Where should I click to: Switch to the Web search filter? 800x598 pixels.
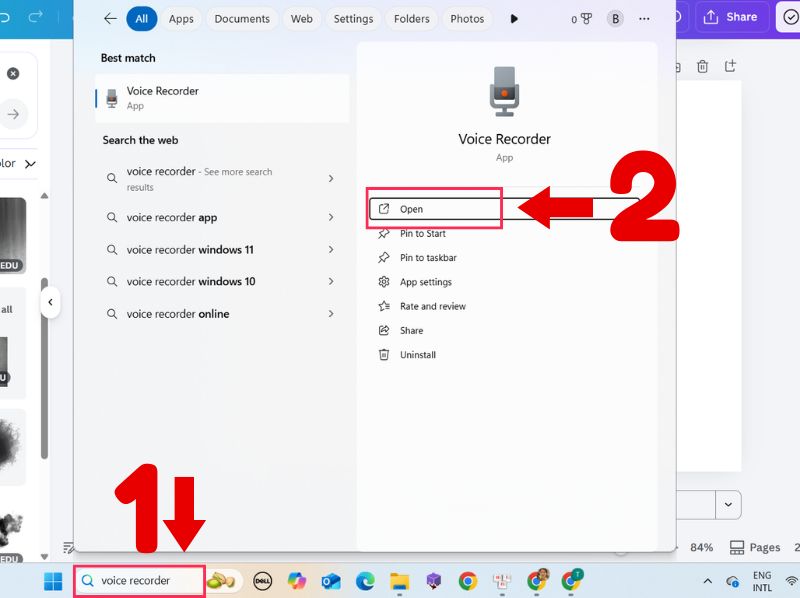pyautogui.click(x=302, y=19)
